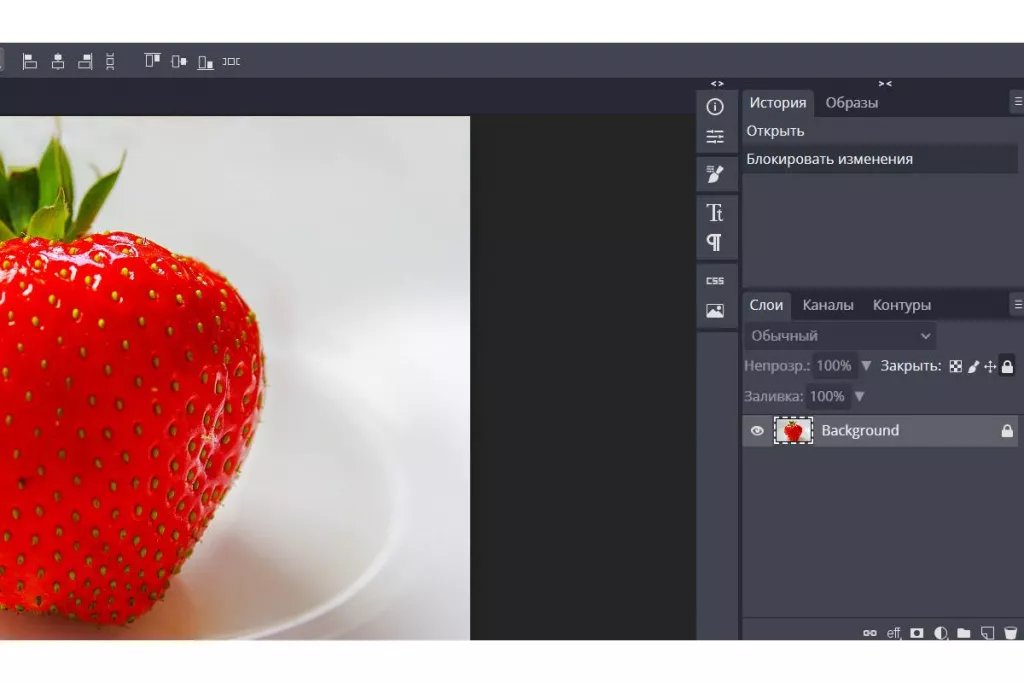Open the Character panel icon
This screenshot has height=683, width=1024.
[715, 213]
